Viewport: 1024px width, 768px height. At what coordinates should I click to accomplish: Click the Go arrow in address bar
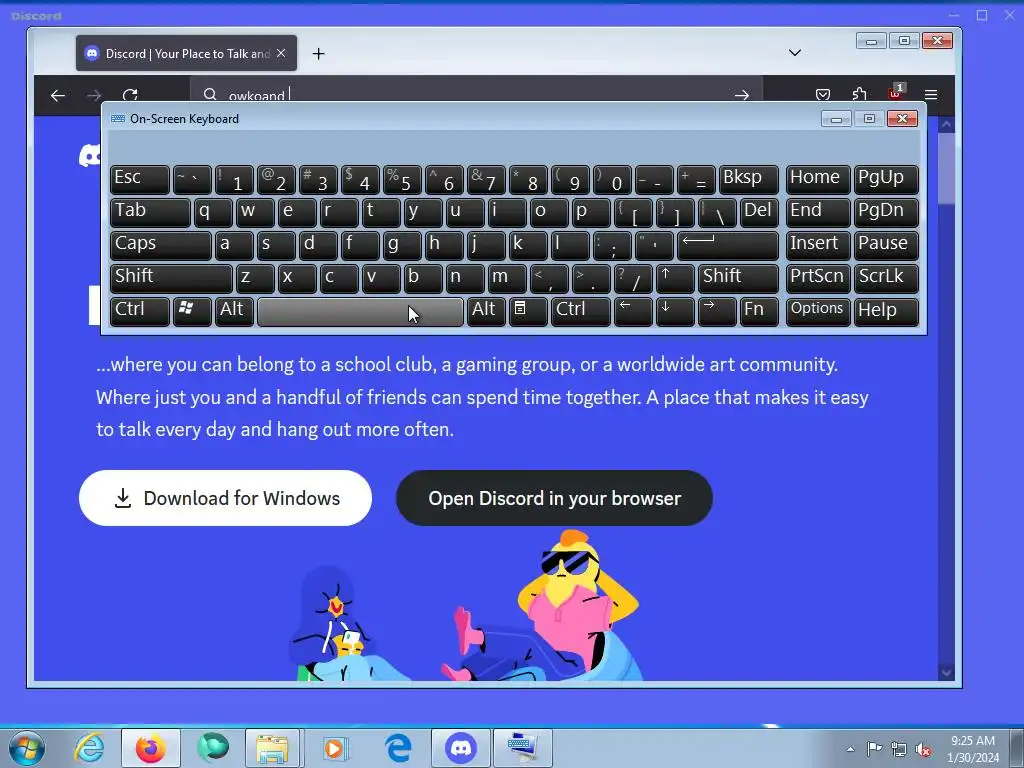click(x=741, y=95)
